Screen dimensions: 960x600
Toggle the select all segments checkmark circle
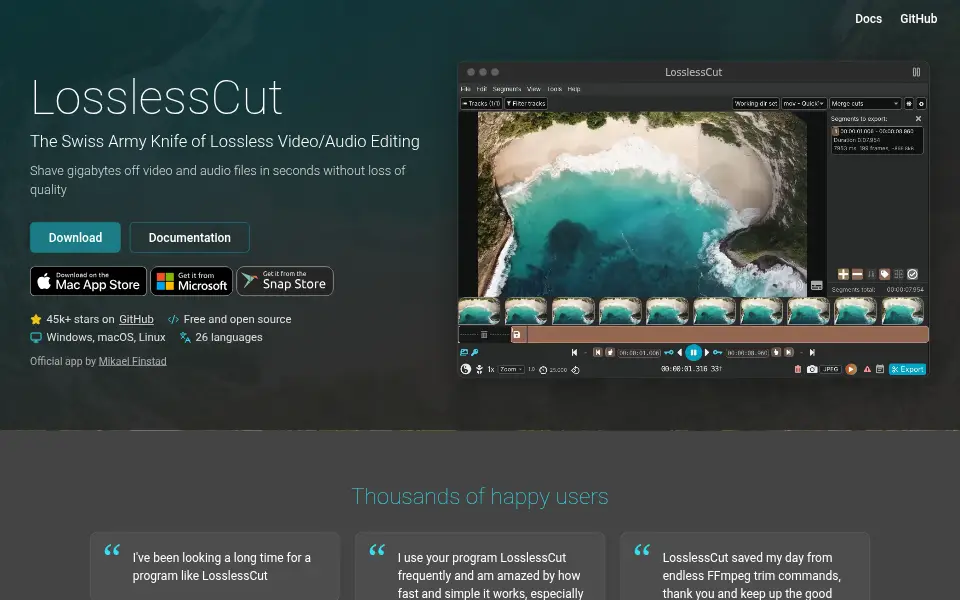point(912,274)
